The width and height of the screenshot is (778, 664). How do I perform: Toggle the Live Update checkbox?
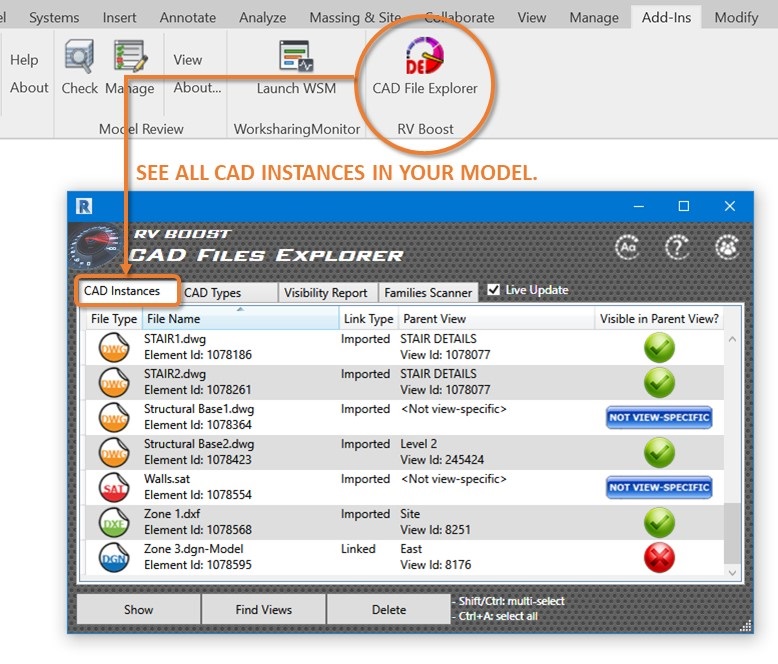tap(493, 289)
